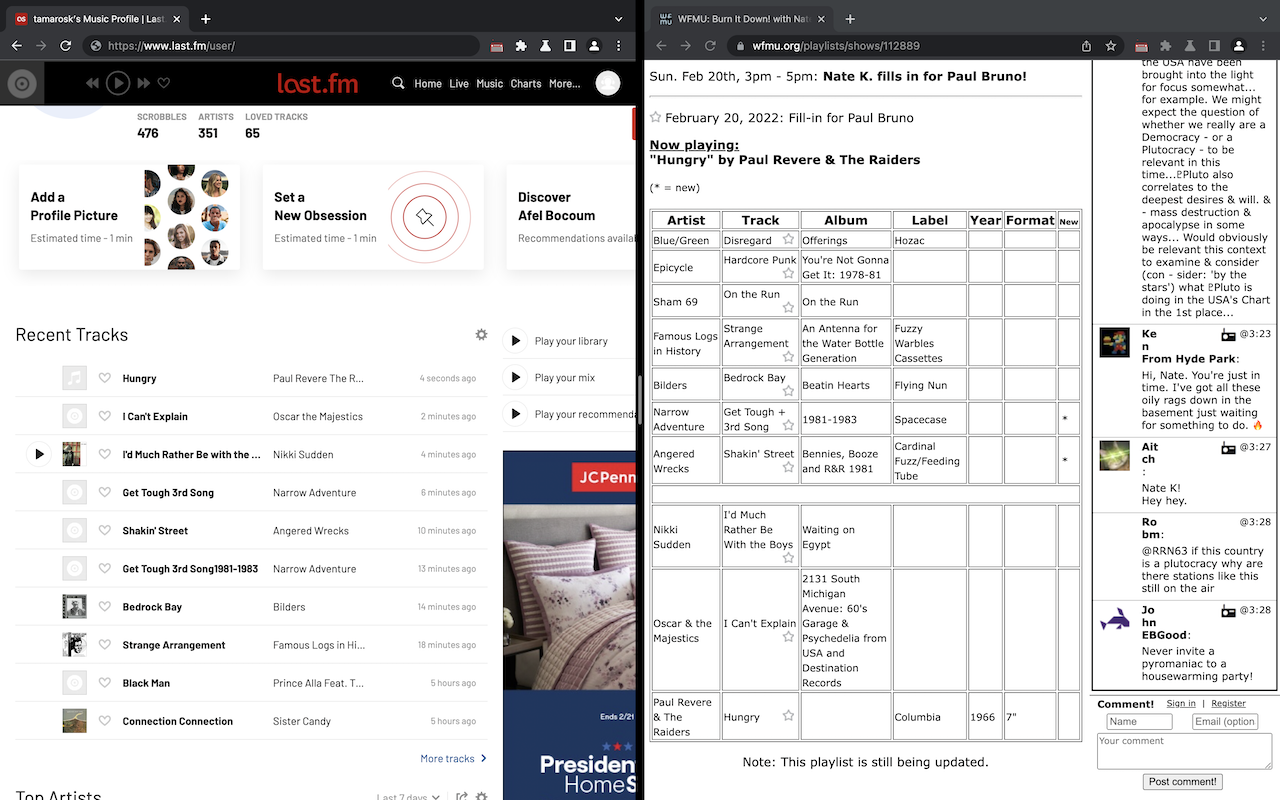The height and width of the screenshot is (800, 1280).
Task: Open the Music section on Last.fm
Action: click(x=490, y=84)
